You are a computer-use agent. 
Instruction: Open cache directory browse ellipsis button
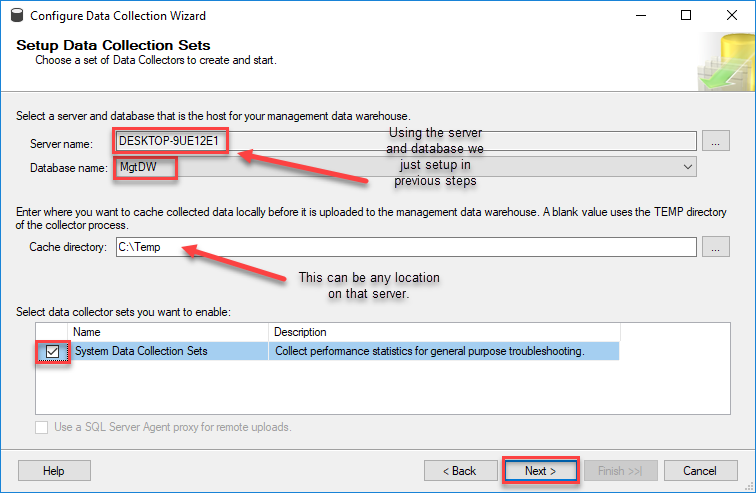click(x=716, y=247)
